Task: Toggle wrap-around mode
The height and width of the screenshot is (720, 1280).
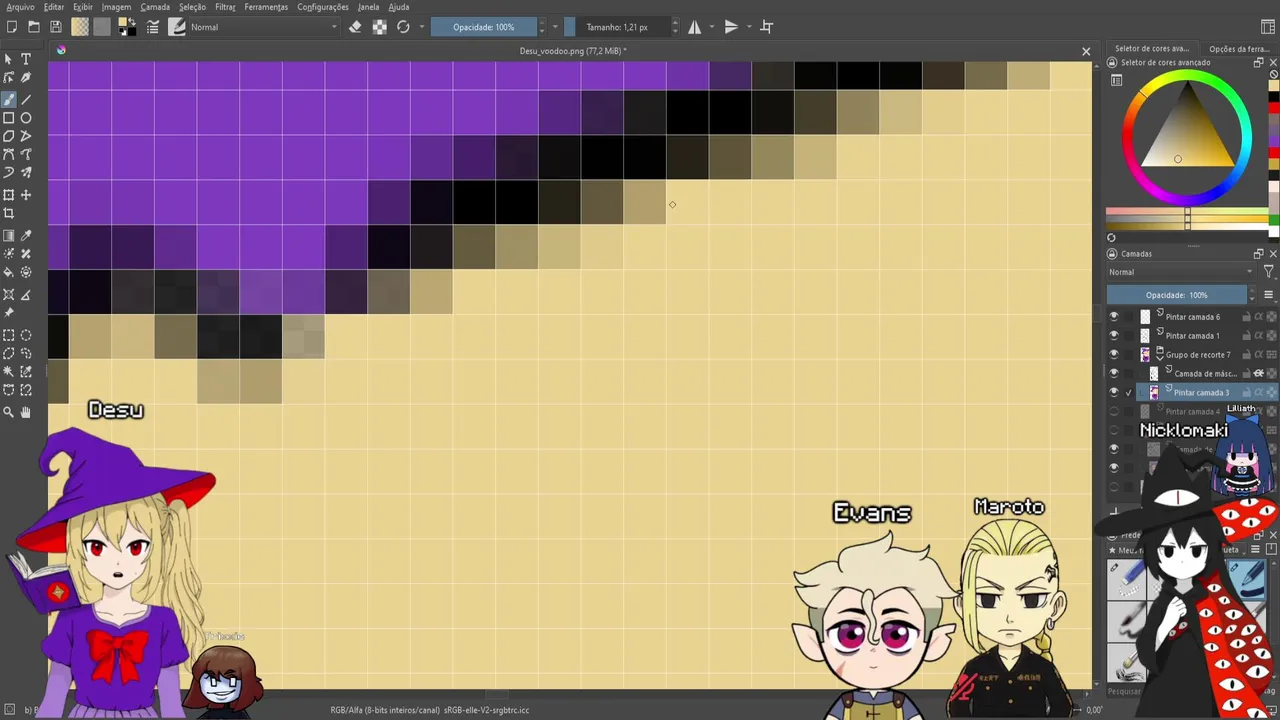Action: tap(767, 27)
